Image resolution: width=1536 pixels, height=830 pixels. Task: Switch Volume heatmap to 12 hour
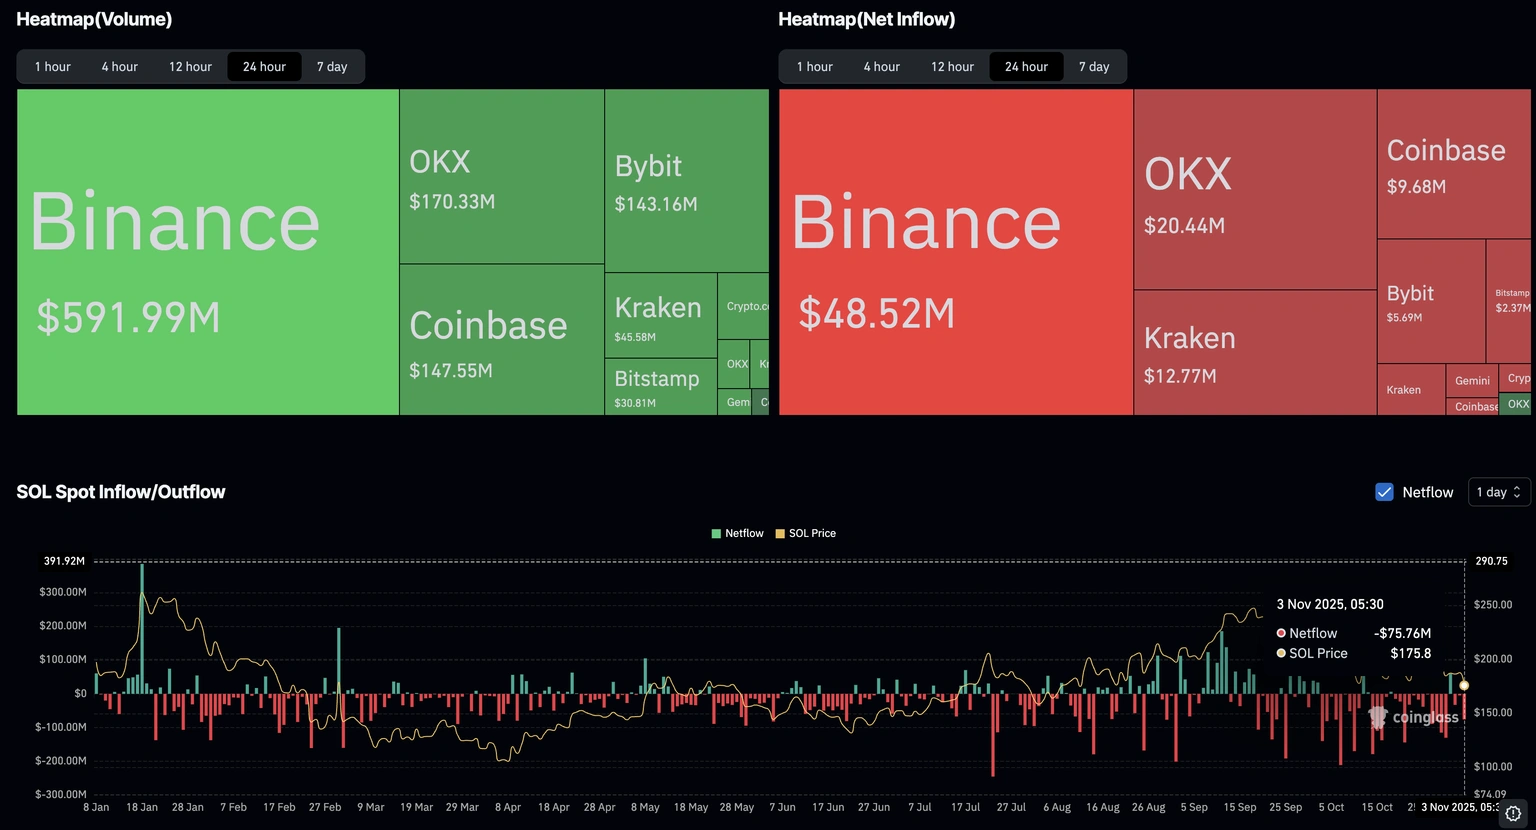(190, 67)
